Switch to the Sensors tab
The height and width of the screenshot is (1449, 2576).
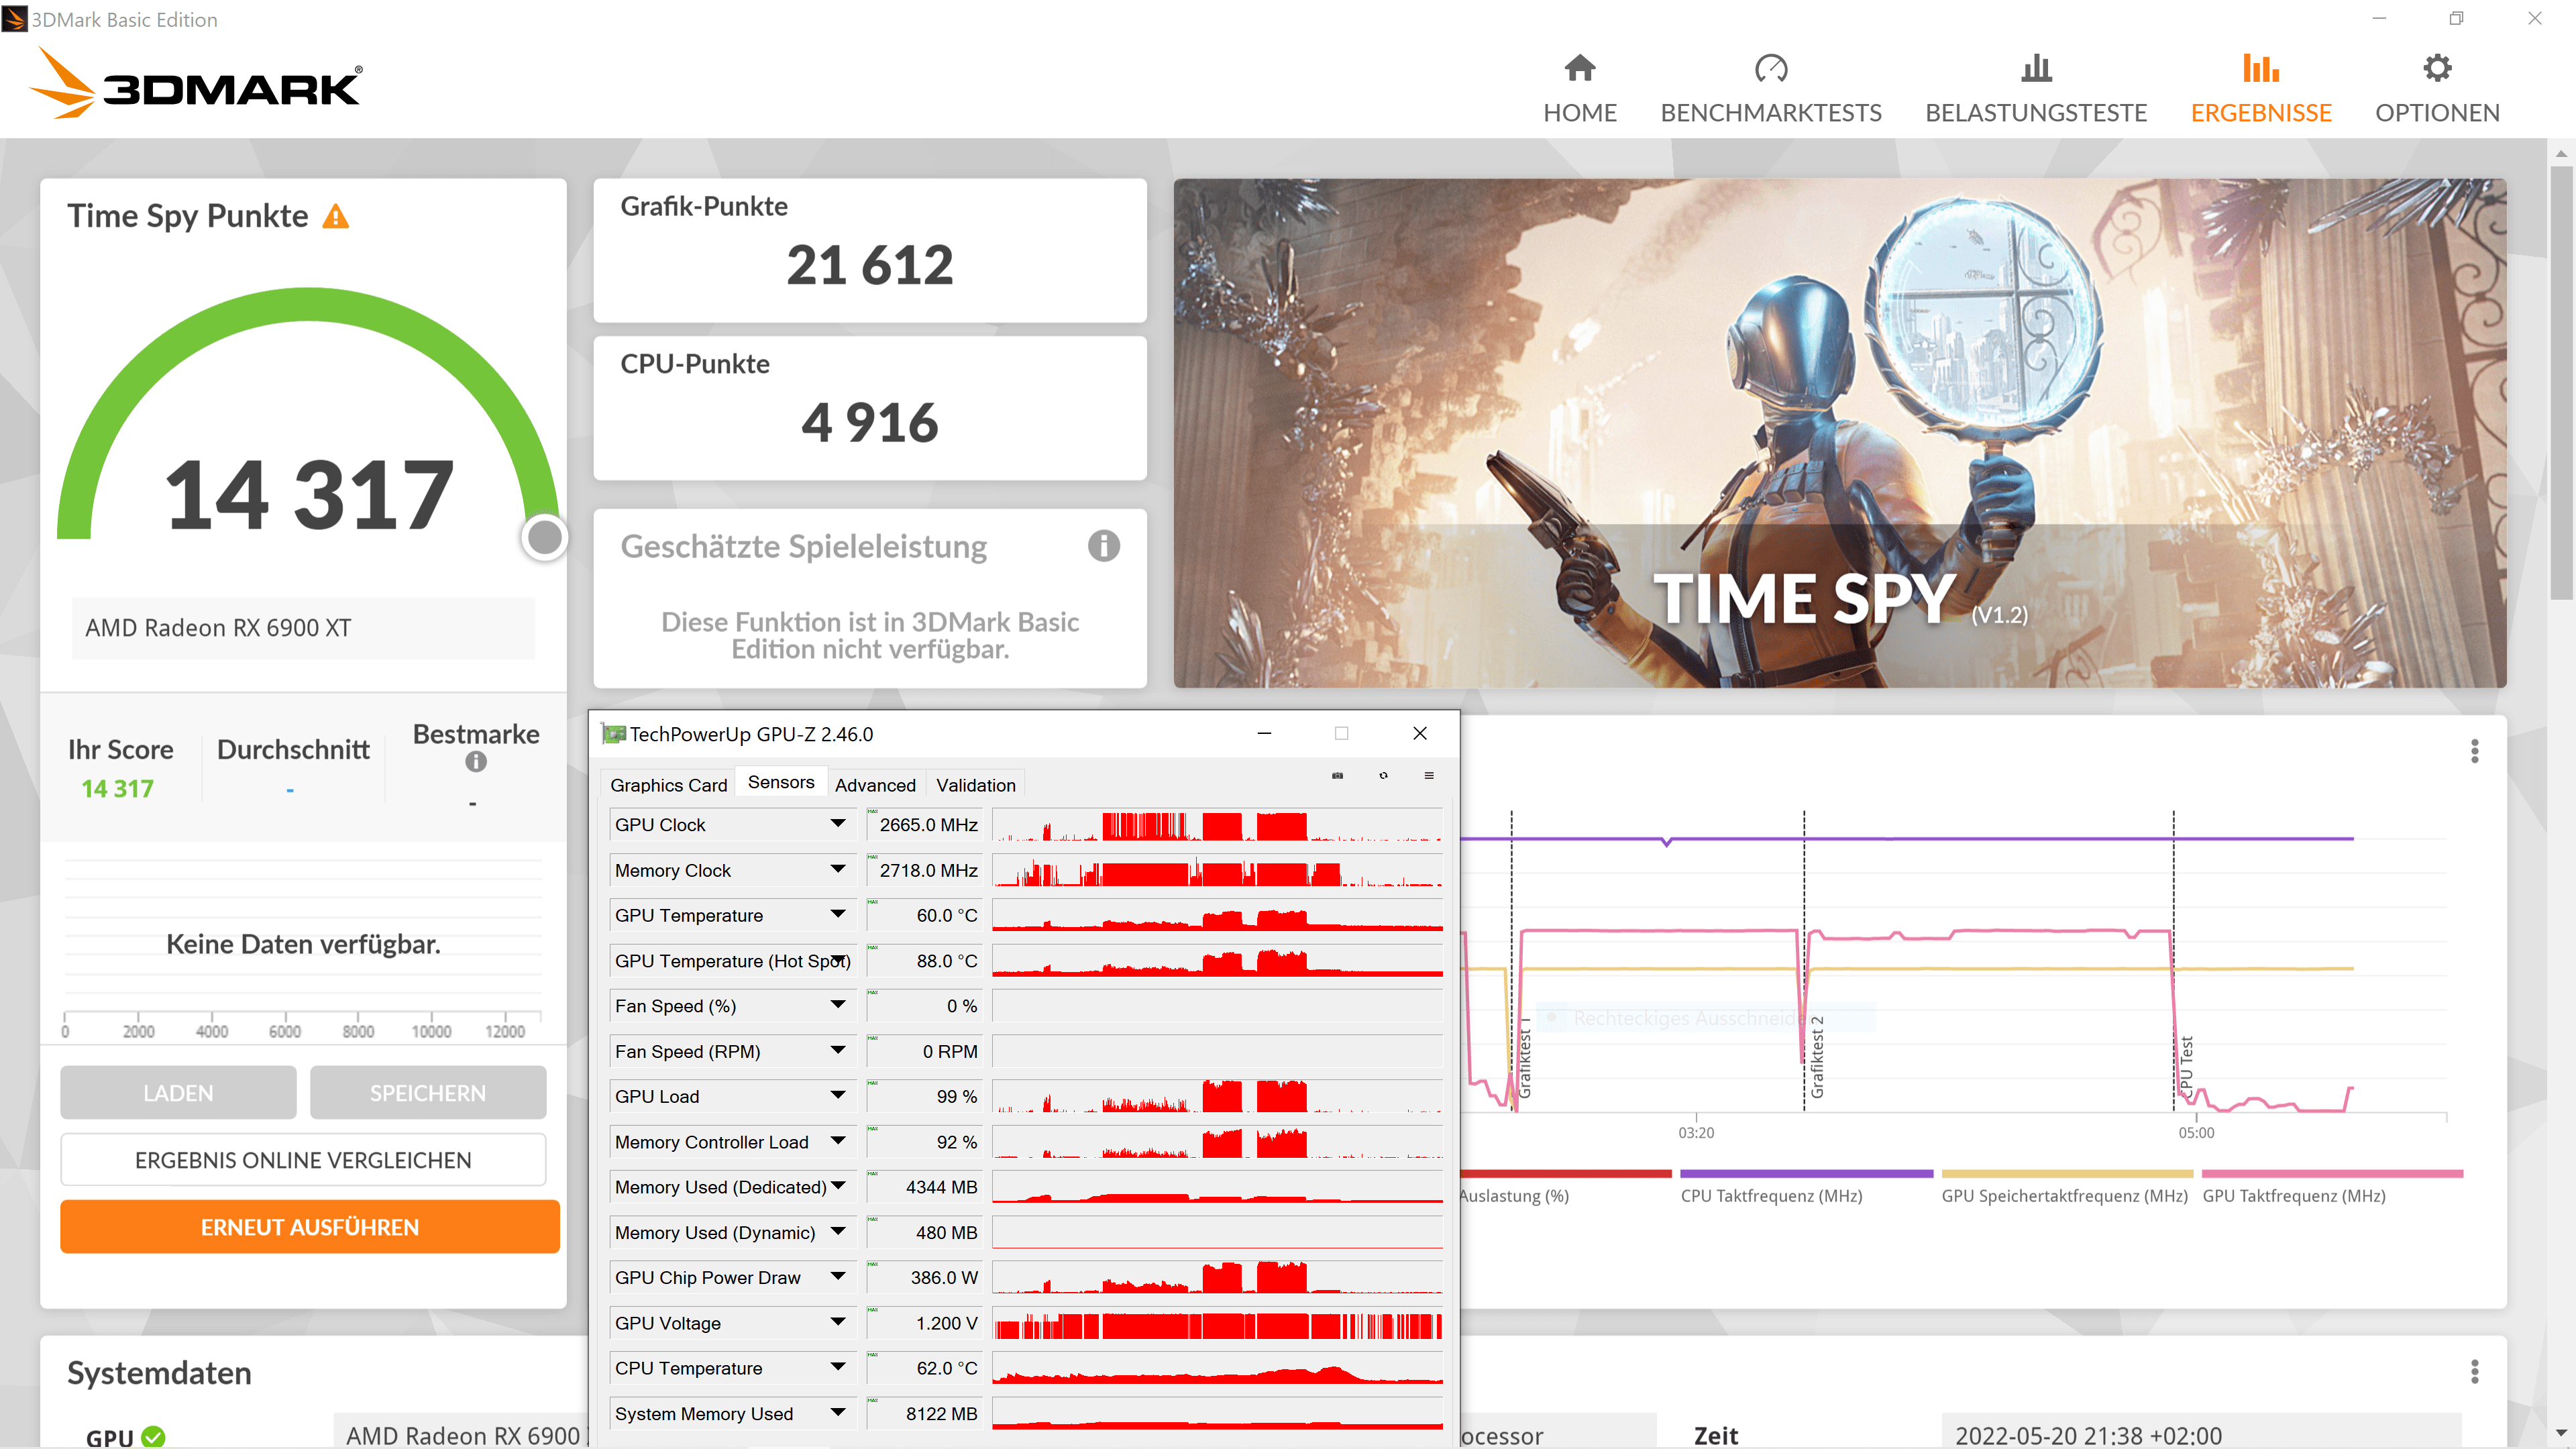(x=781, y=782)
